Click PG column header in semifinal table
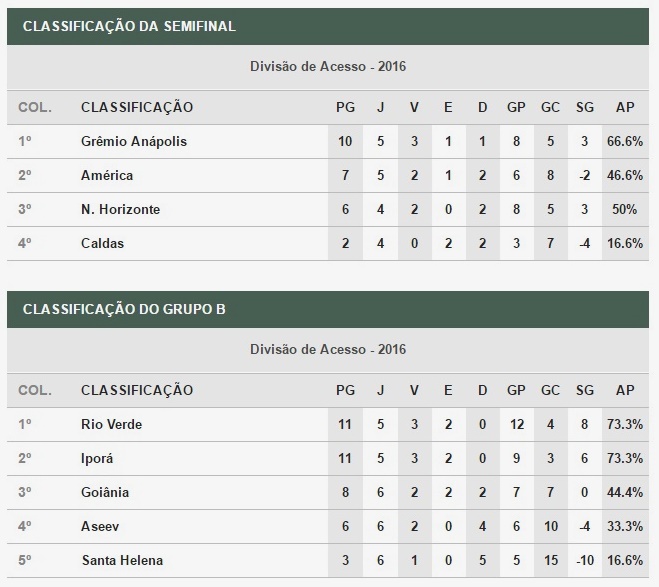The image size is (659, 587). [x=345, y=108]
